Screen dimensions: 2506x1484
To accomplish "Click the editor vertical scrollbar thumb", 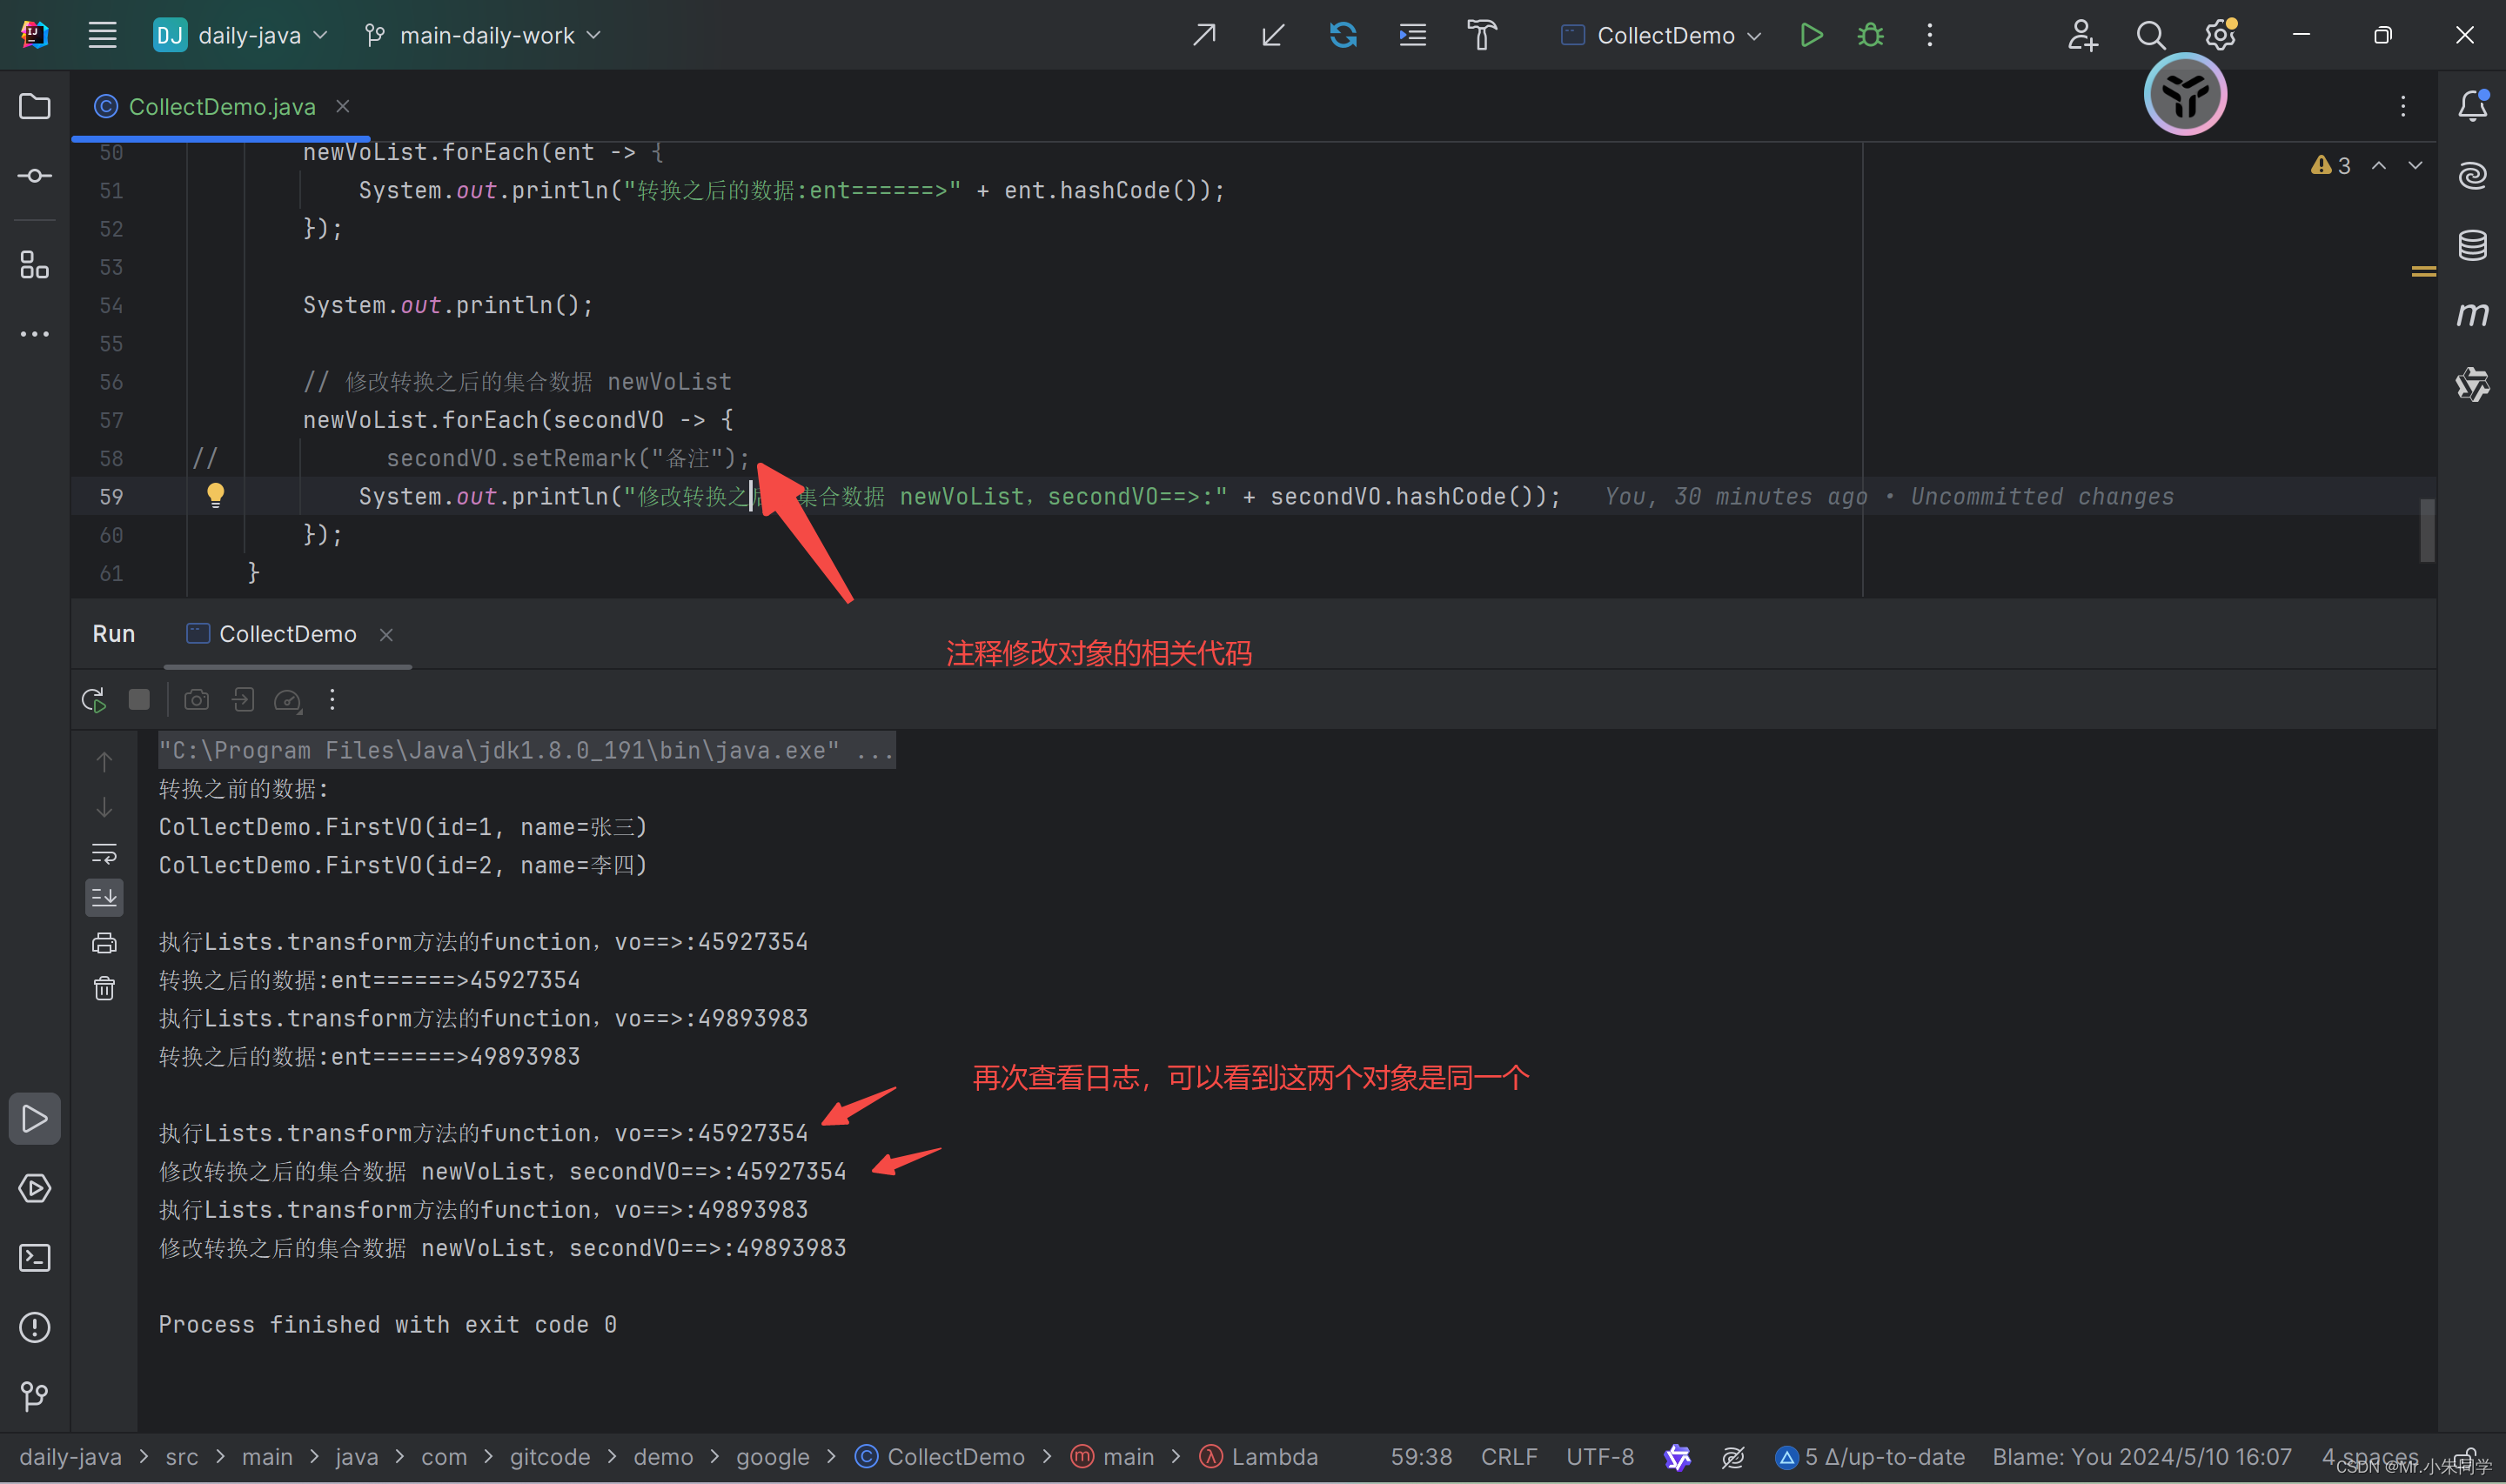I will 2427,530.
